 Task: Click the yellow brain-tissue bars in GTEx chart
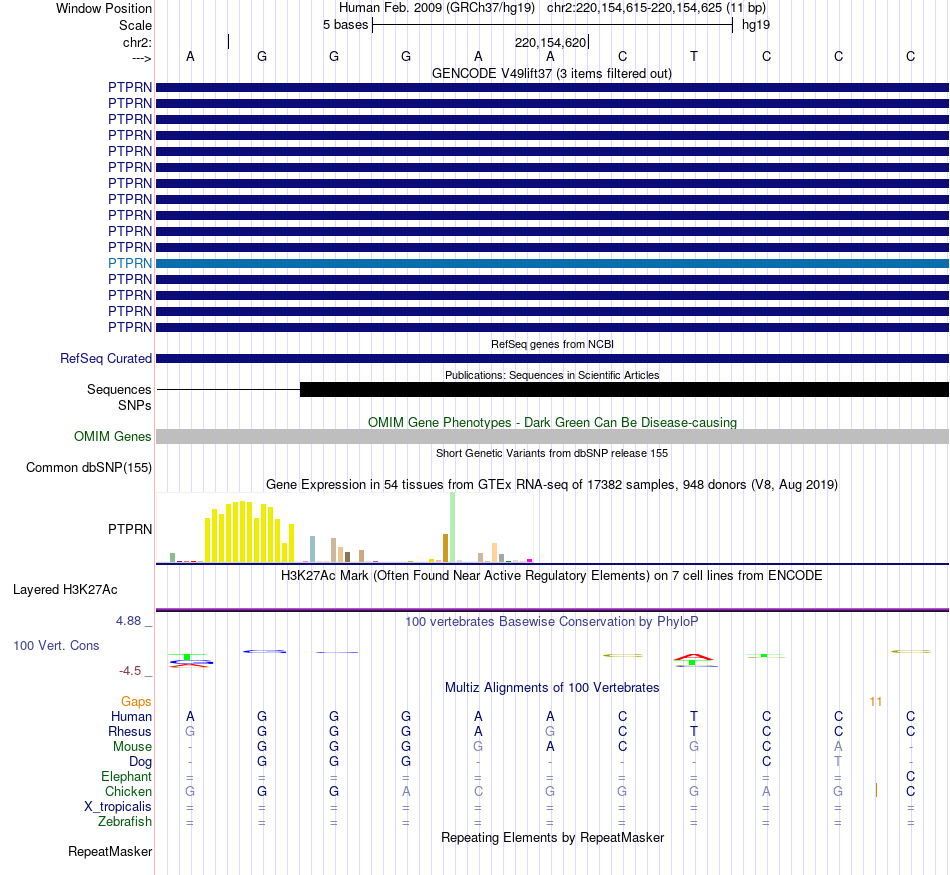pos(250,532)
